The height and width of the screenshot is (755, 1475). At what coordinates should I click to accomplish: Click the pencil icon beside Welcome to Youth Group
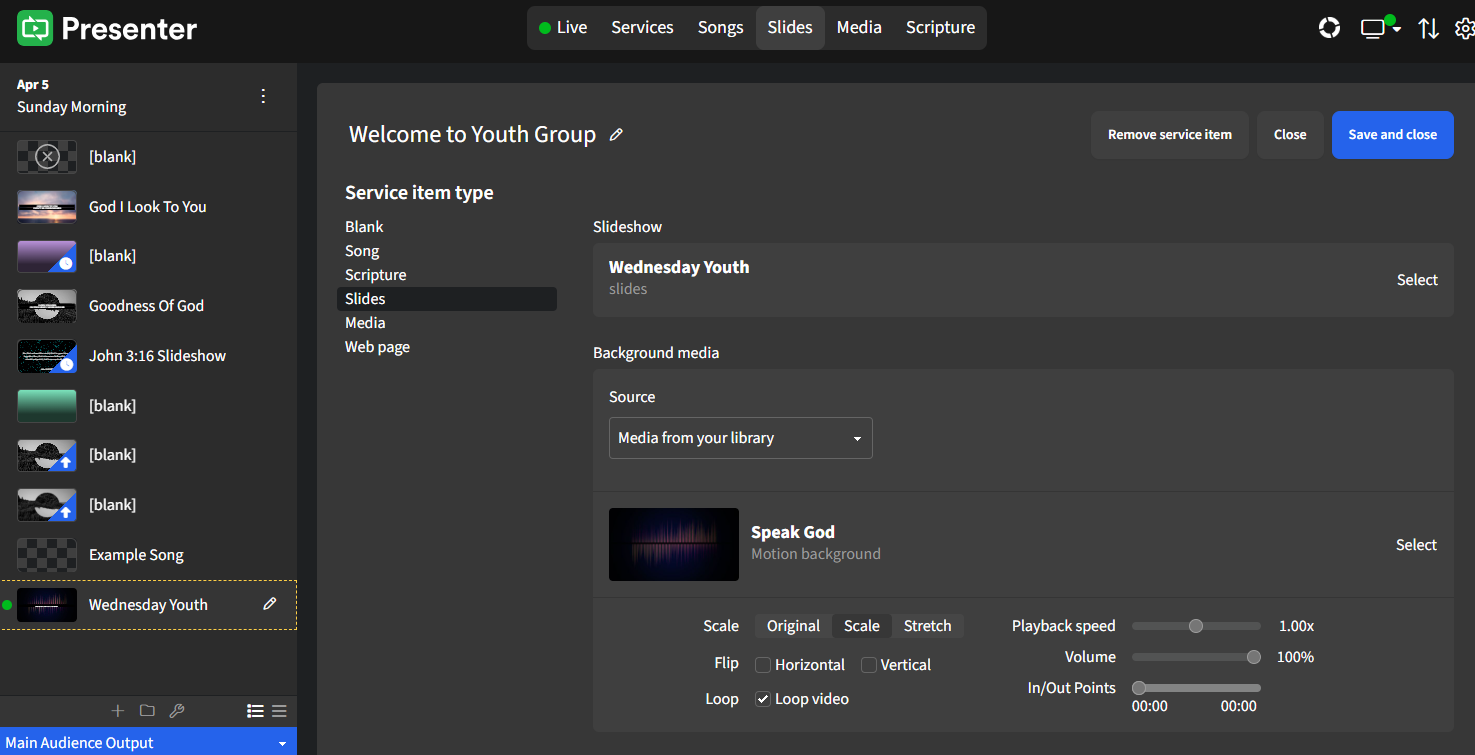(x=616, y=135)
